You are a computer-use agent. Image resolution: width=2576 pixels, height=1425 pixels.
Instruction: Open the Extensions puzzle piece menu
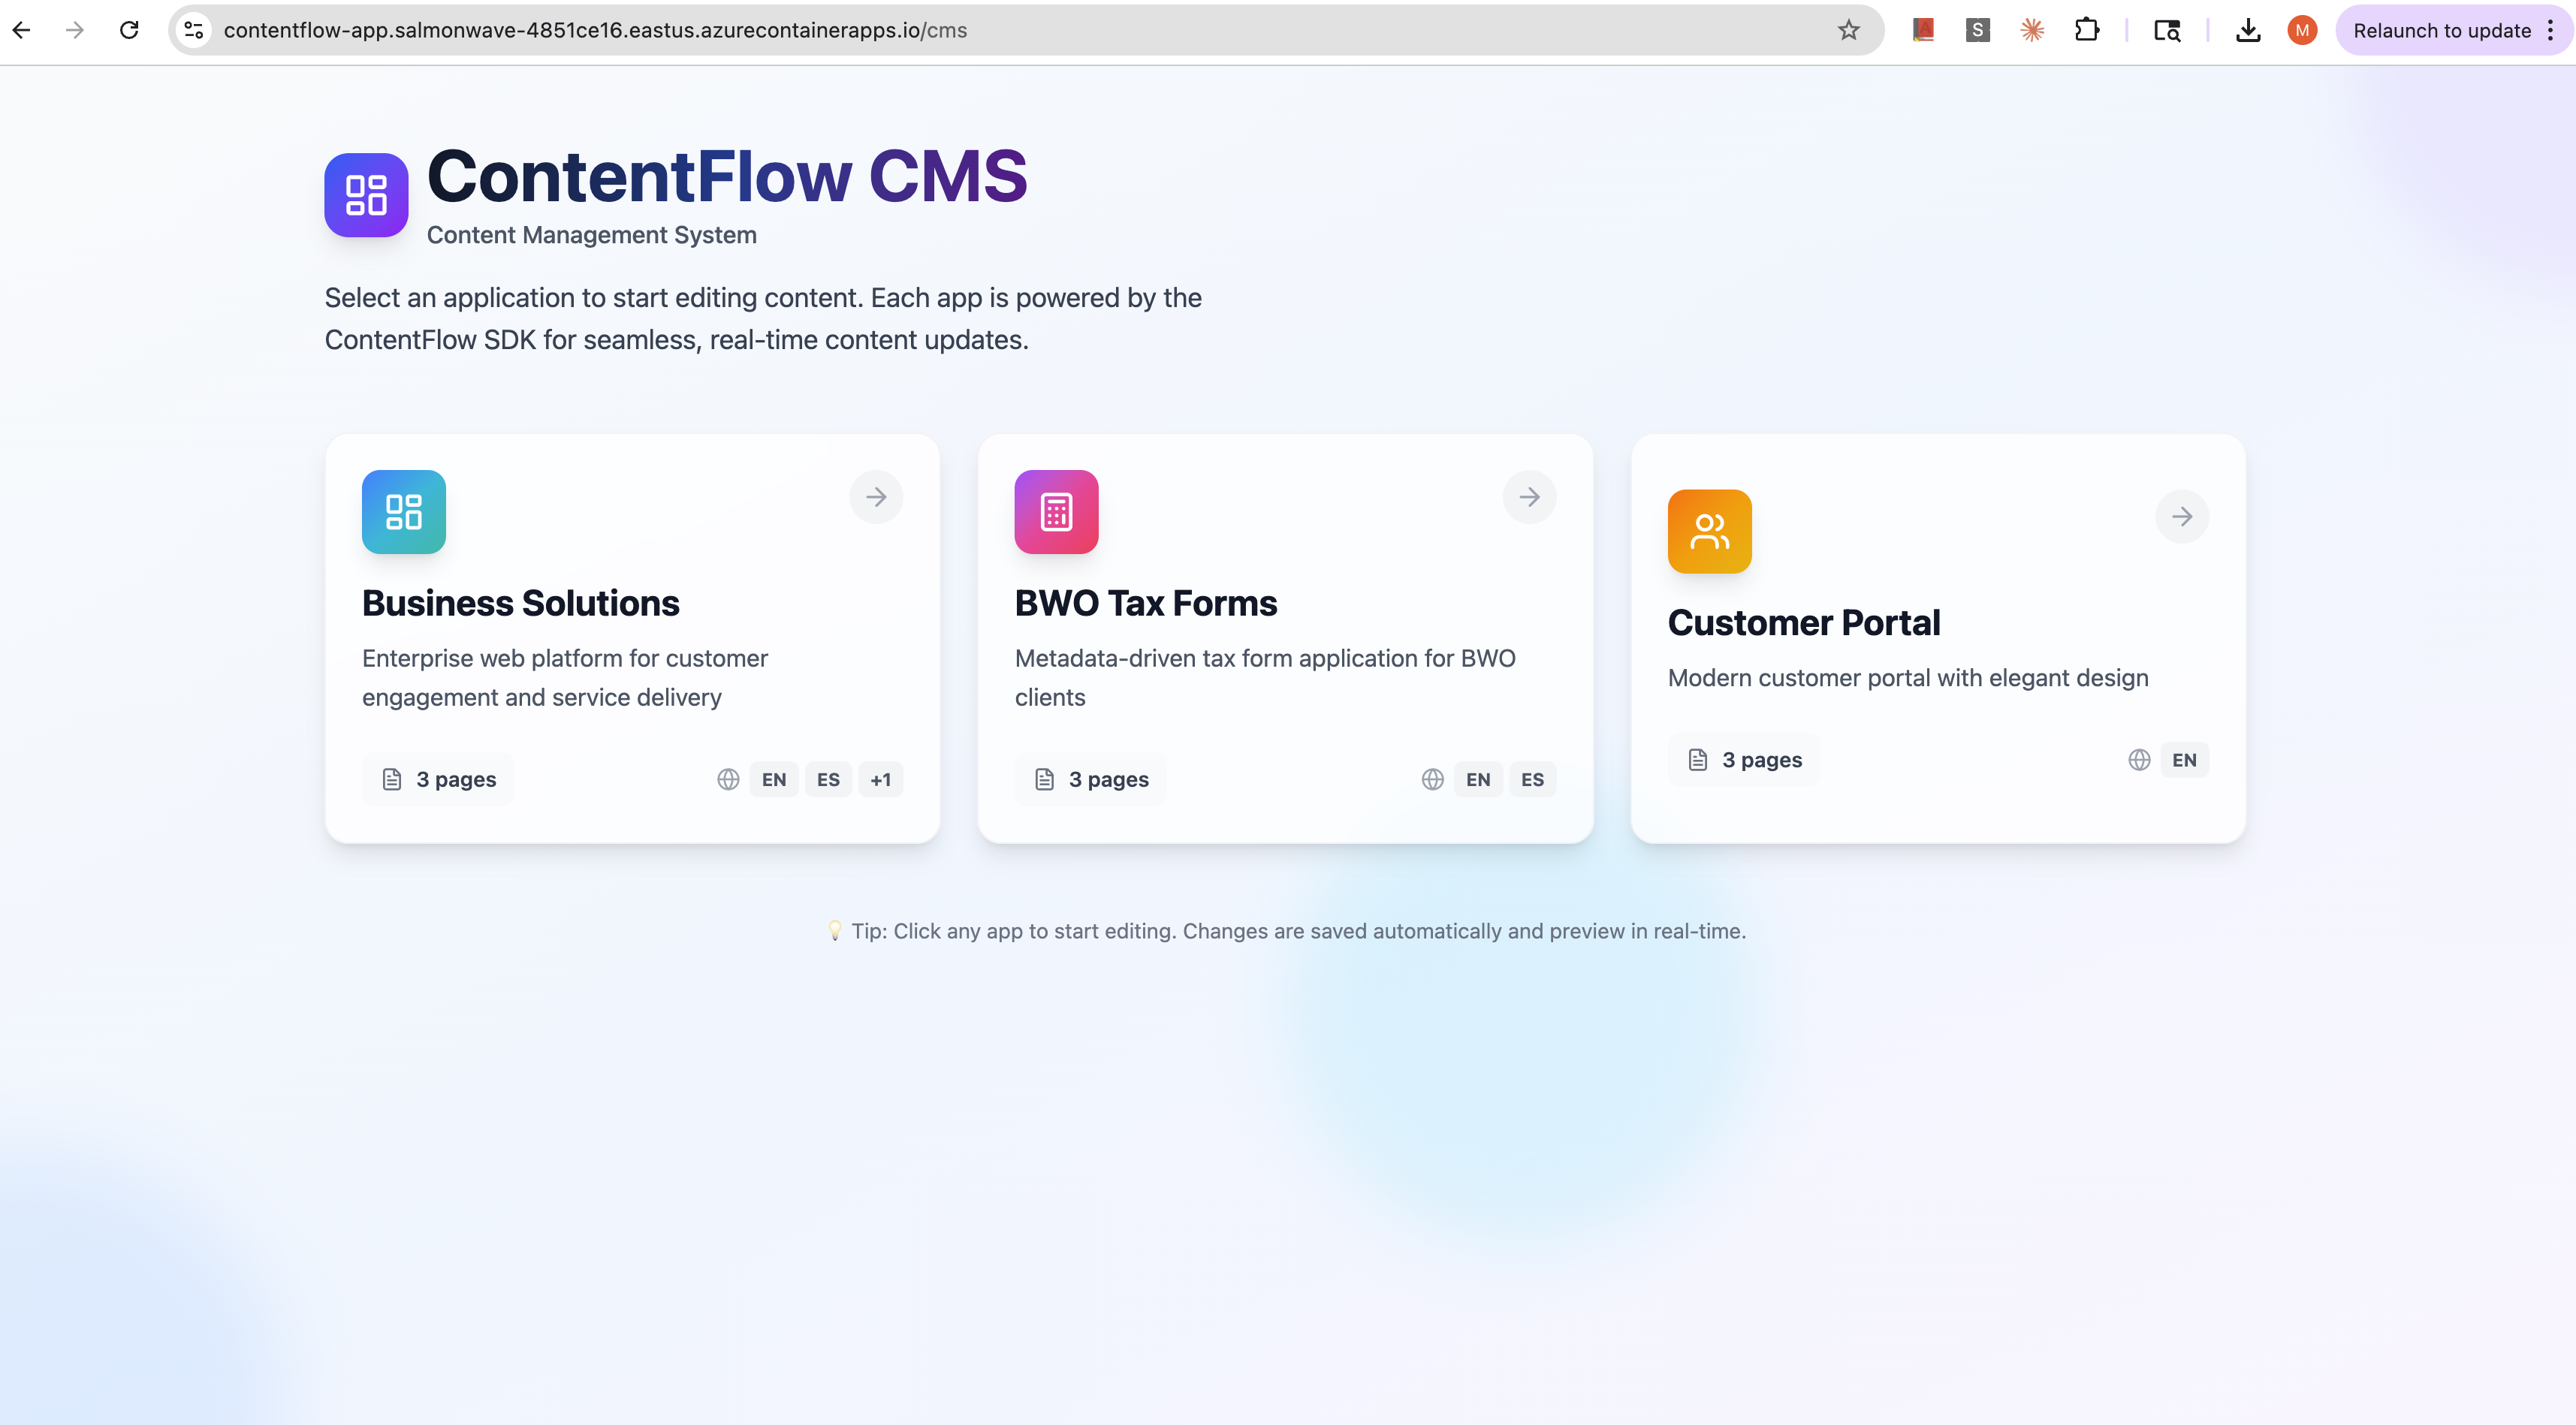[x=2086, y=30]
